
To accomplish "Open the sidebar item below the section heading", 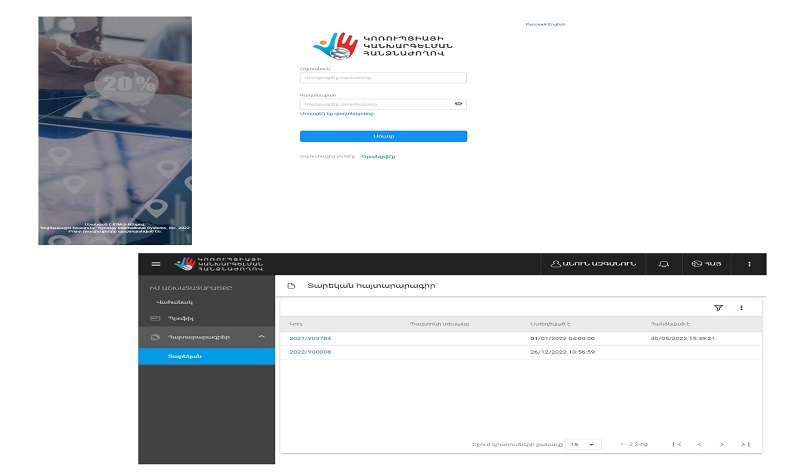I will (174, 302).
